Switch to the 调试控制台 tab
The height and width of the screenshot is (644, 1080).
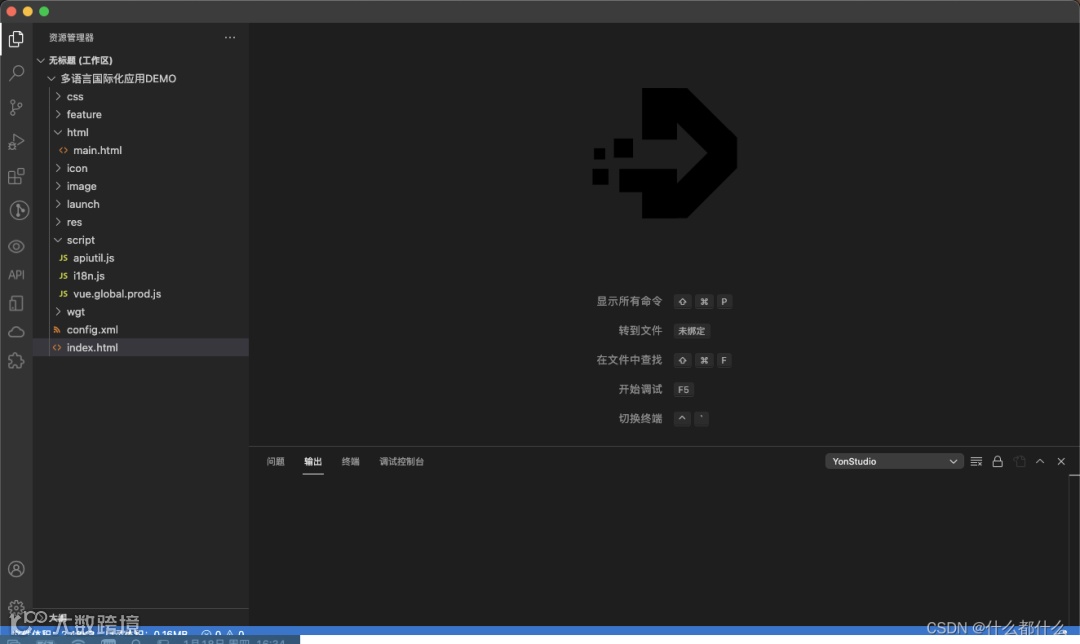(x=402, y=461)
